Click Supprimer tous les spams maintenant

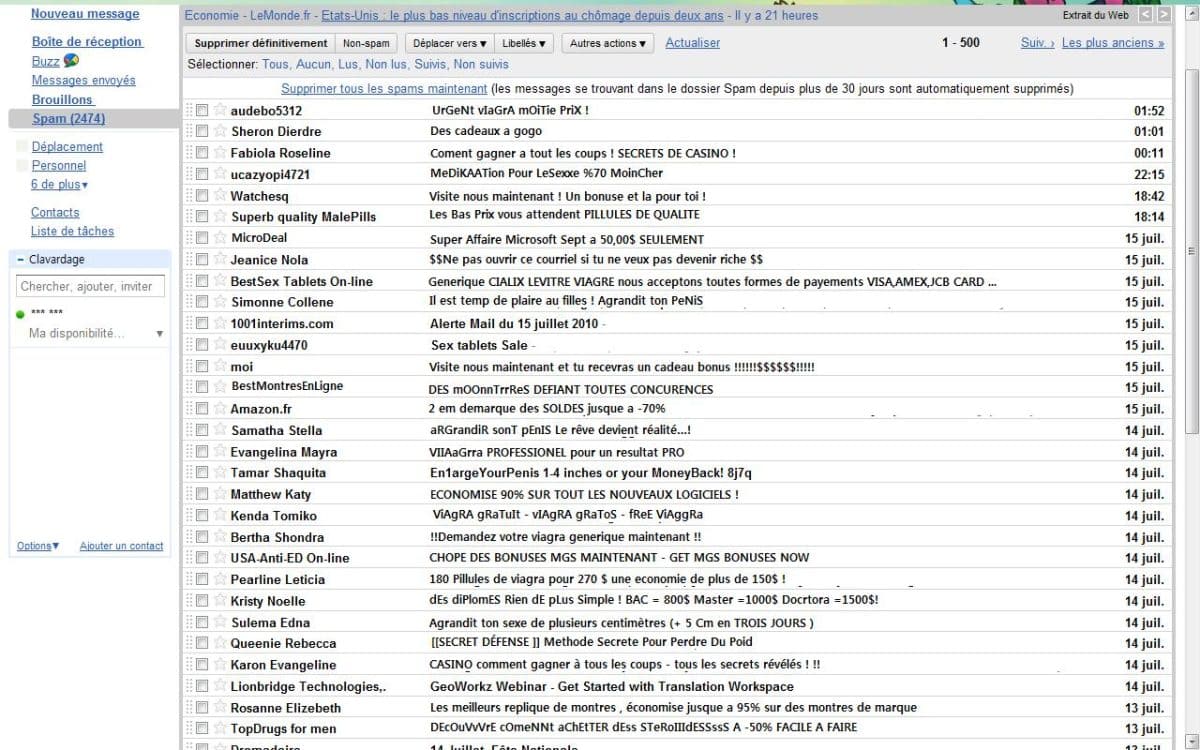point(384,89)
